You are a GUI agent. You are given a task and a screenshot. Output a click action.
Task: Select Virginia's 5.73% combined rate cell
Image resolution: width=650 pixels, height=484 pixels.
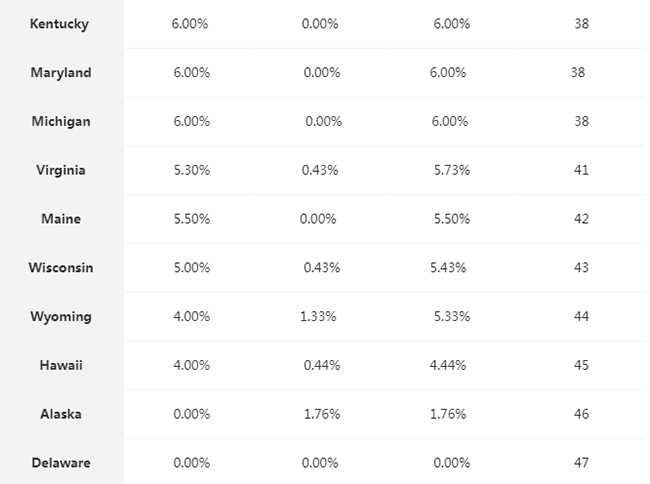point(452,170)
